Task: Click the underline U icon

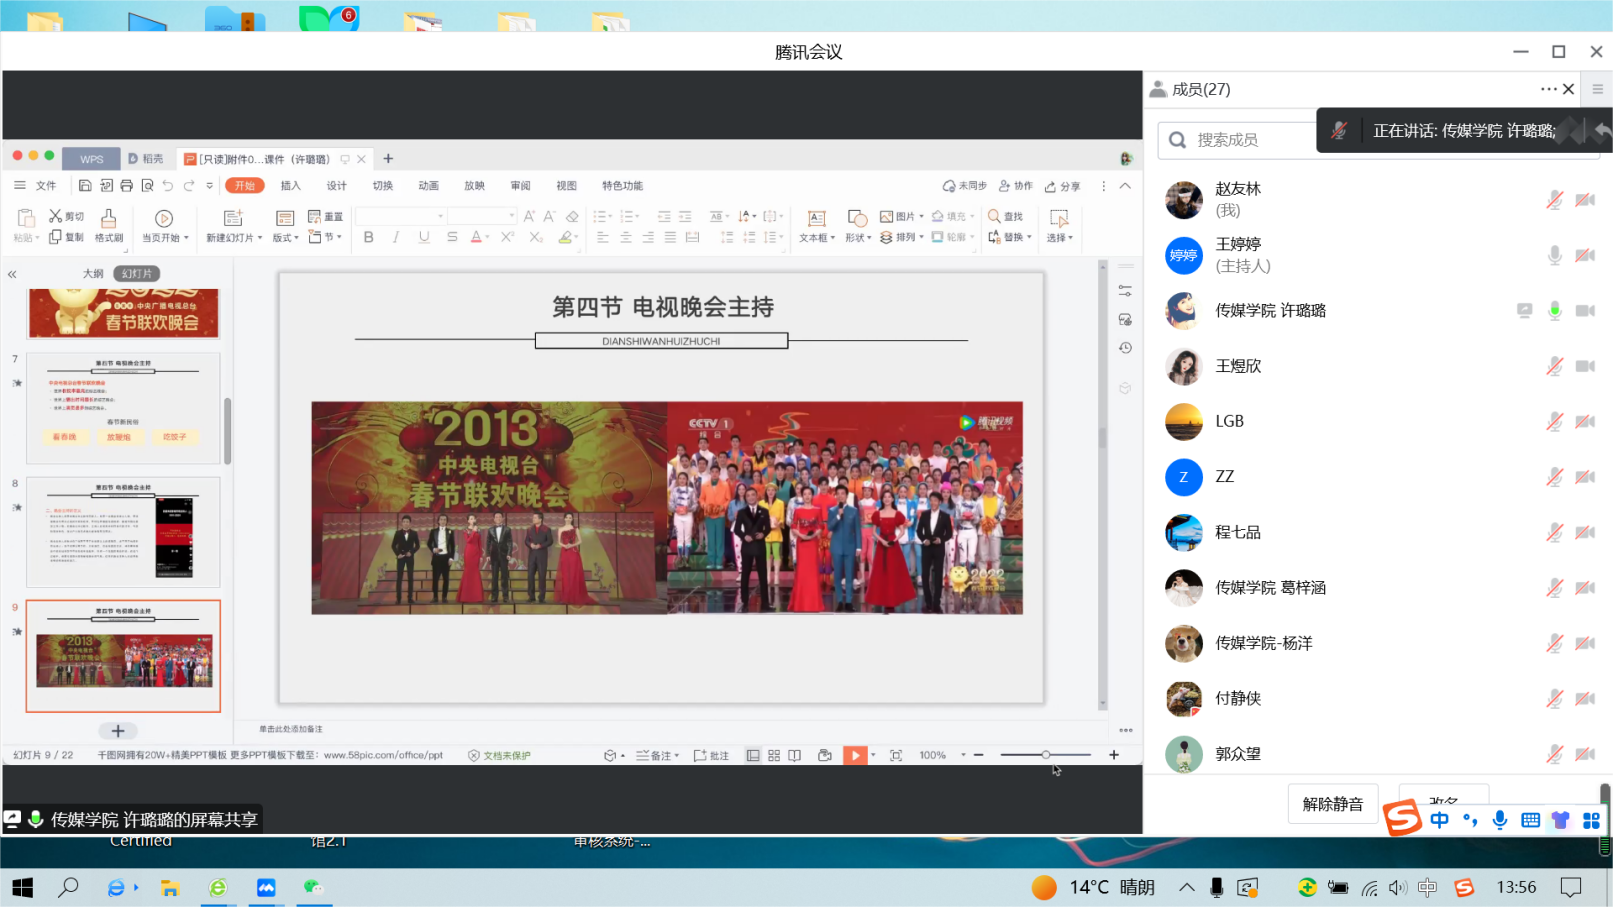Action: [x=424, y=238]
